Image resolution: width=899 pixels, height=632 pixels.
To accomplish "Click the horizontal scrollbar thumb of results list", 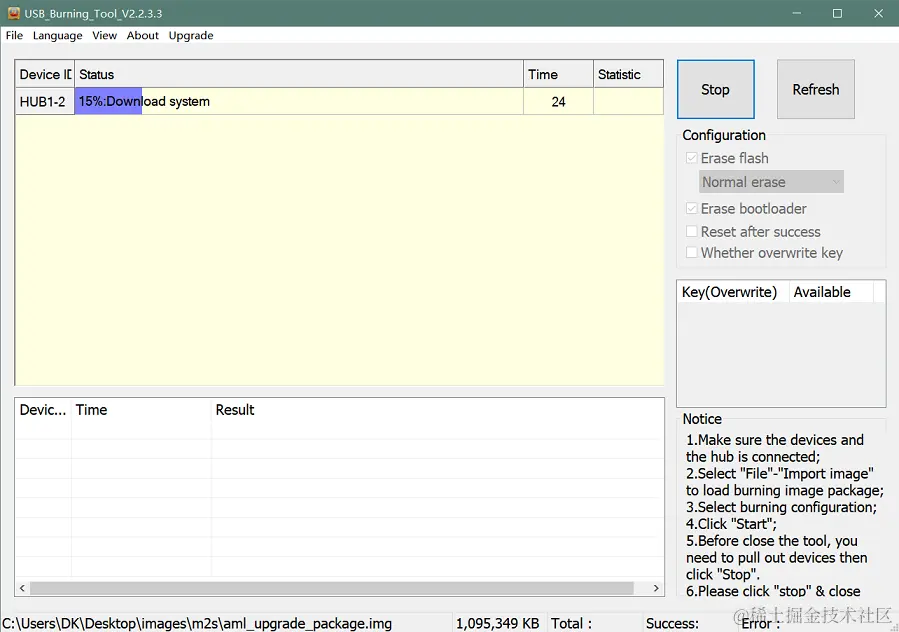I will tap(331, 588).
